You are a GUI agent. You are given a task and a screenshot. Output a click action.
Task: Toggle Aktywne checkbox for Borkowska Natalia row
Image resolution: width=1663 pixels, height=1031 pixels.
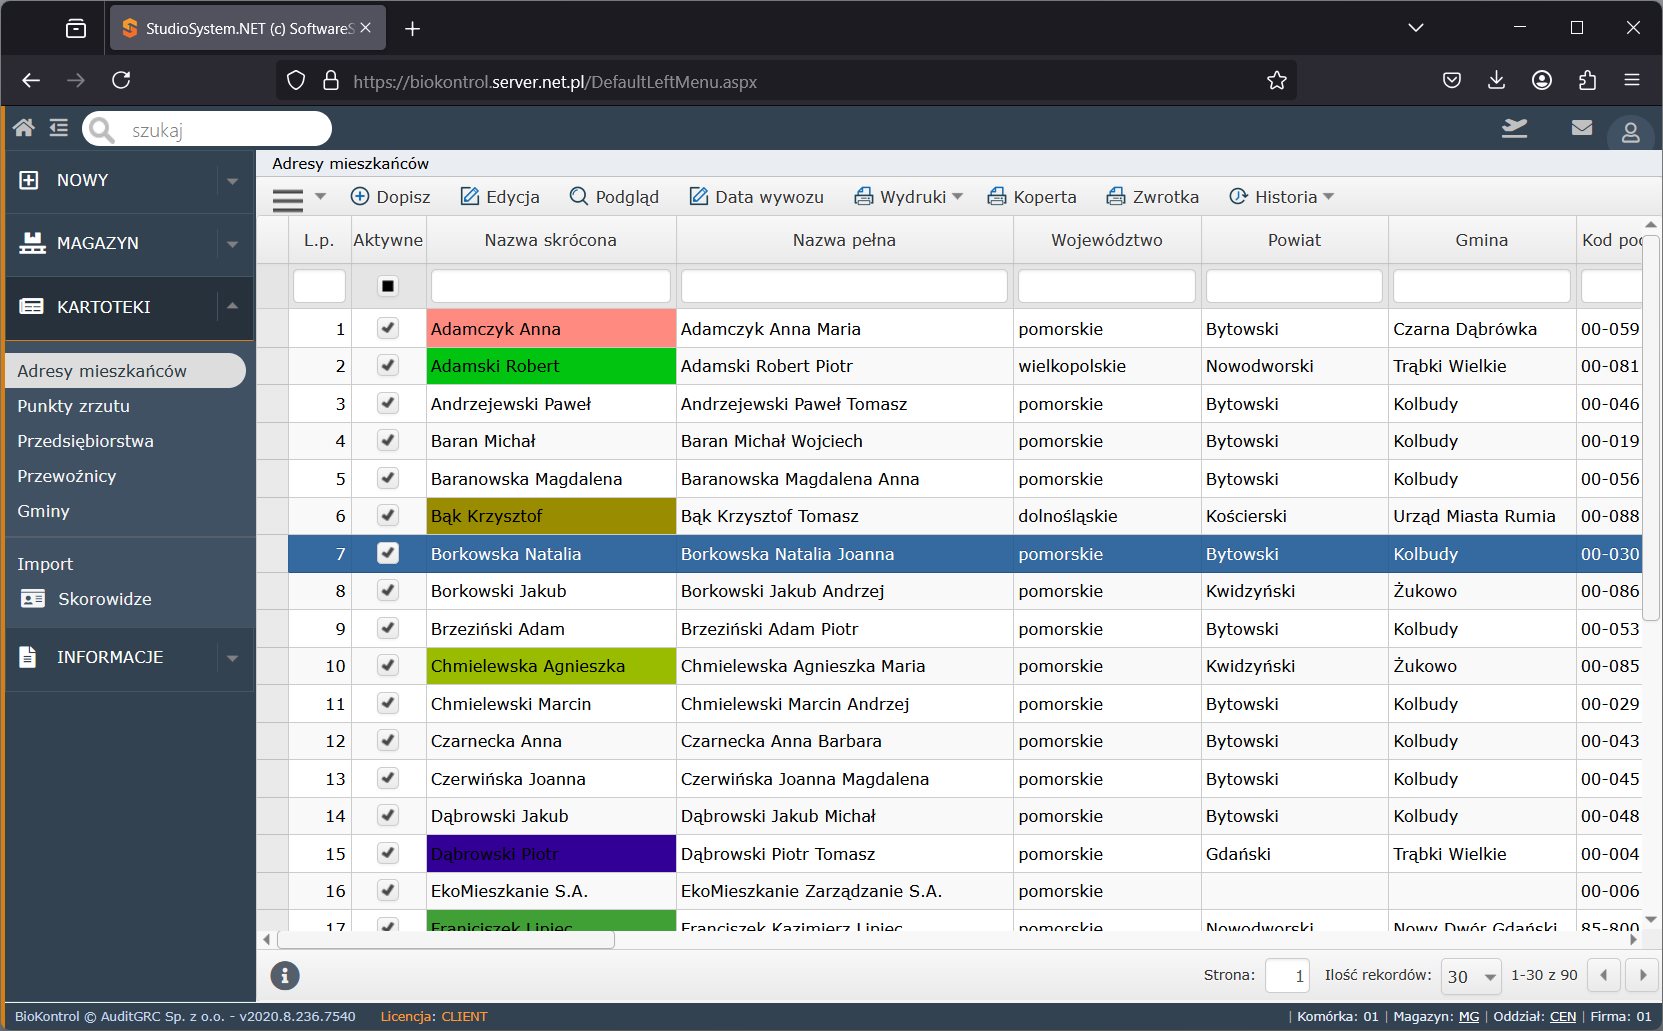coord(388,553)
